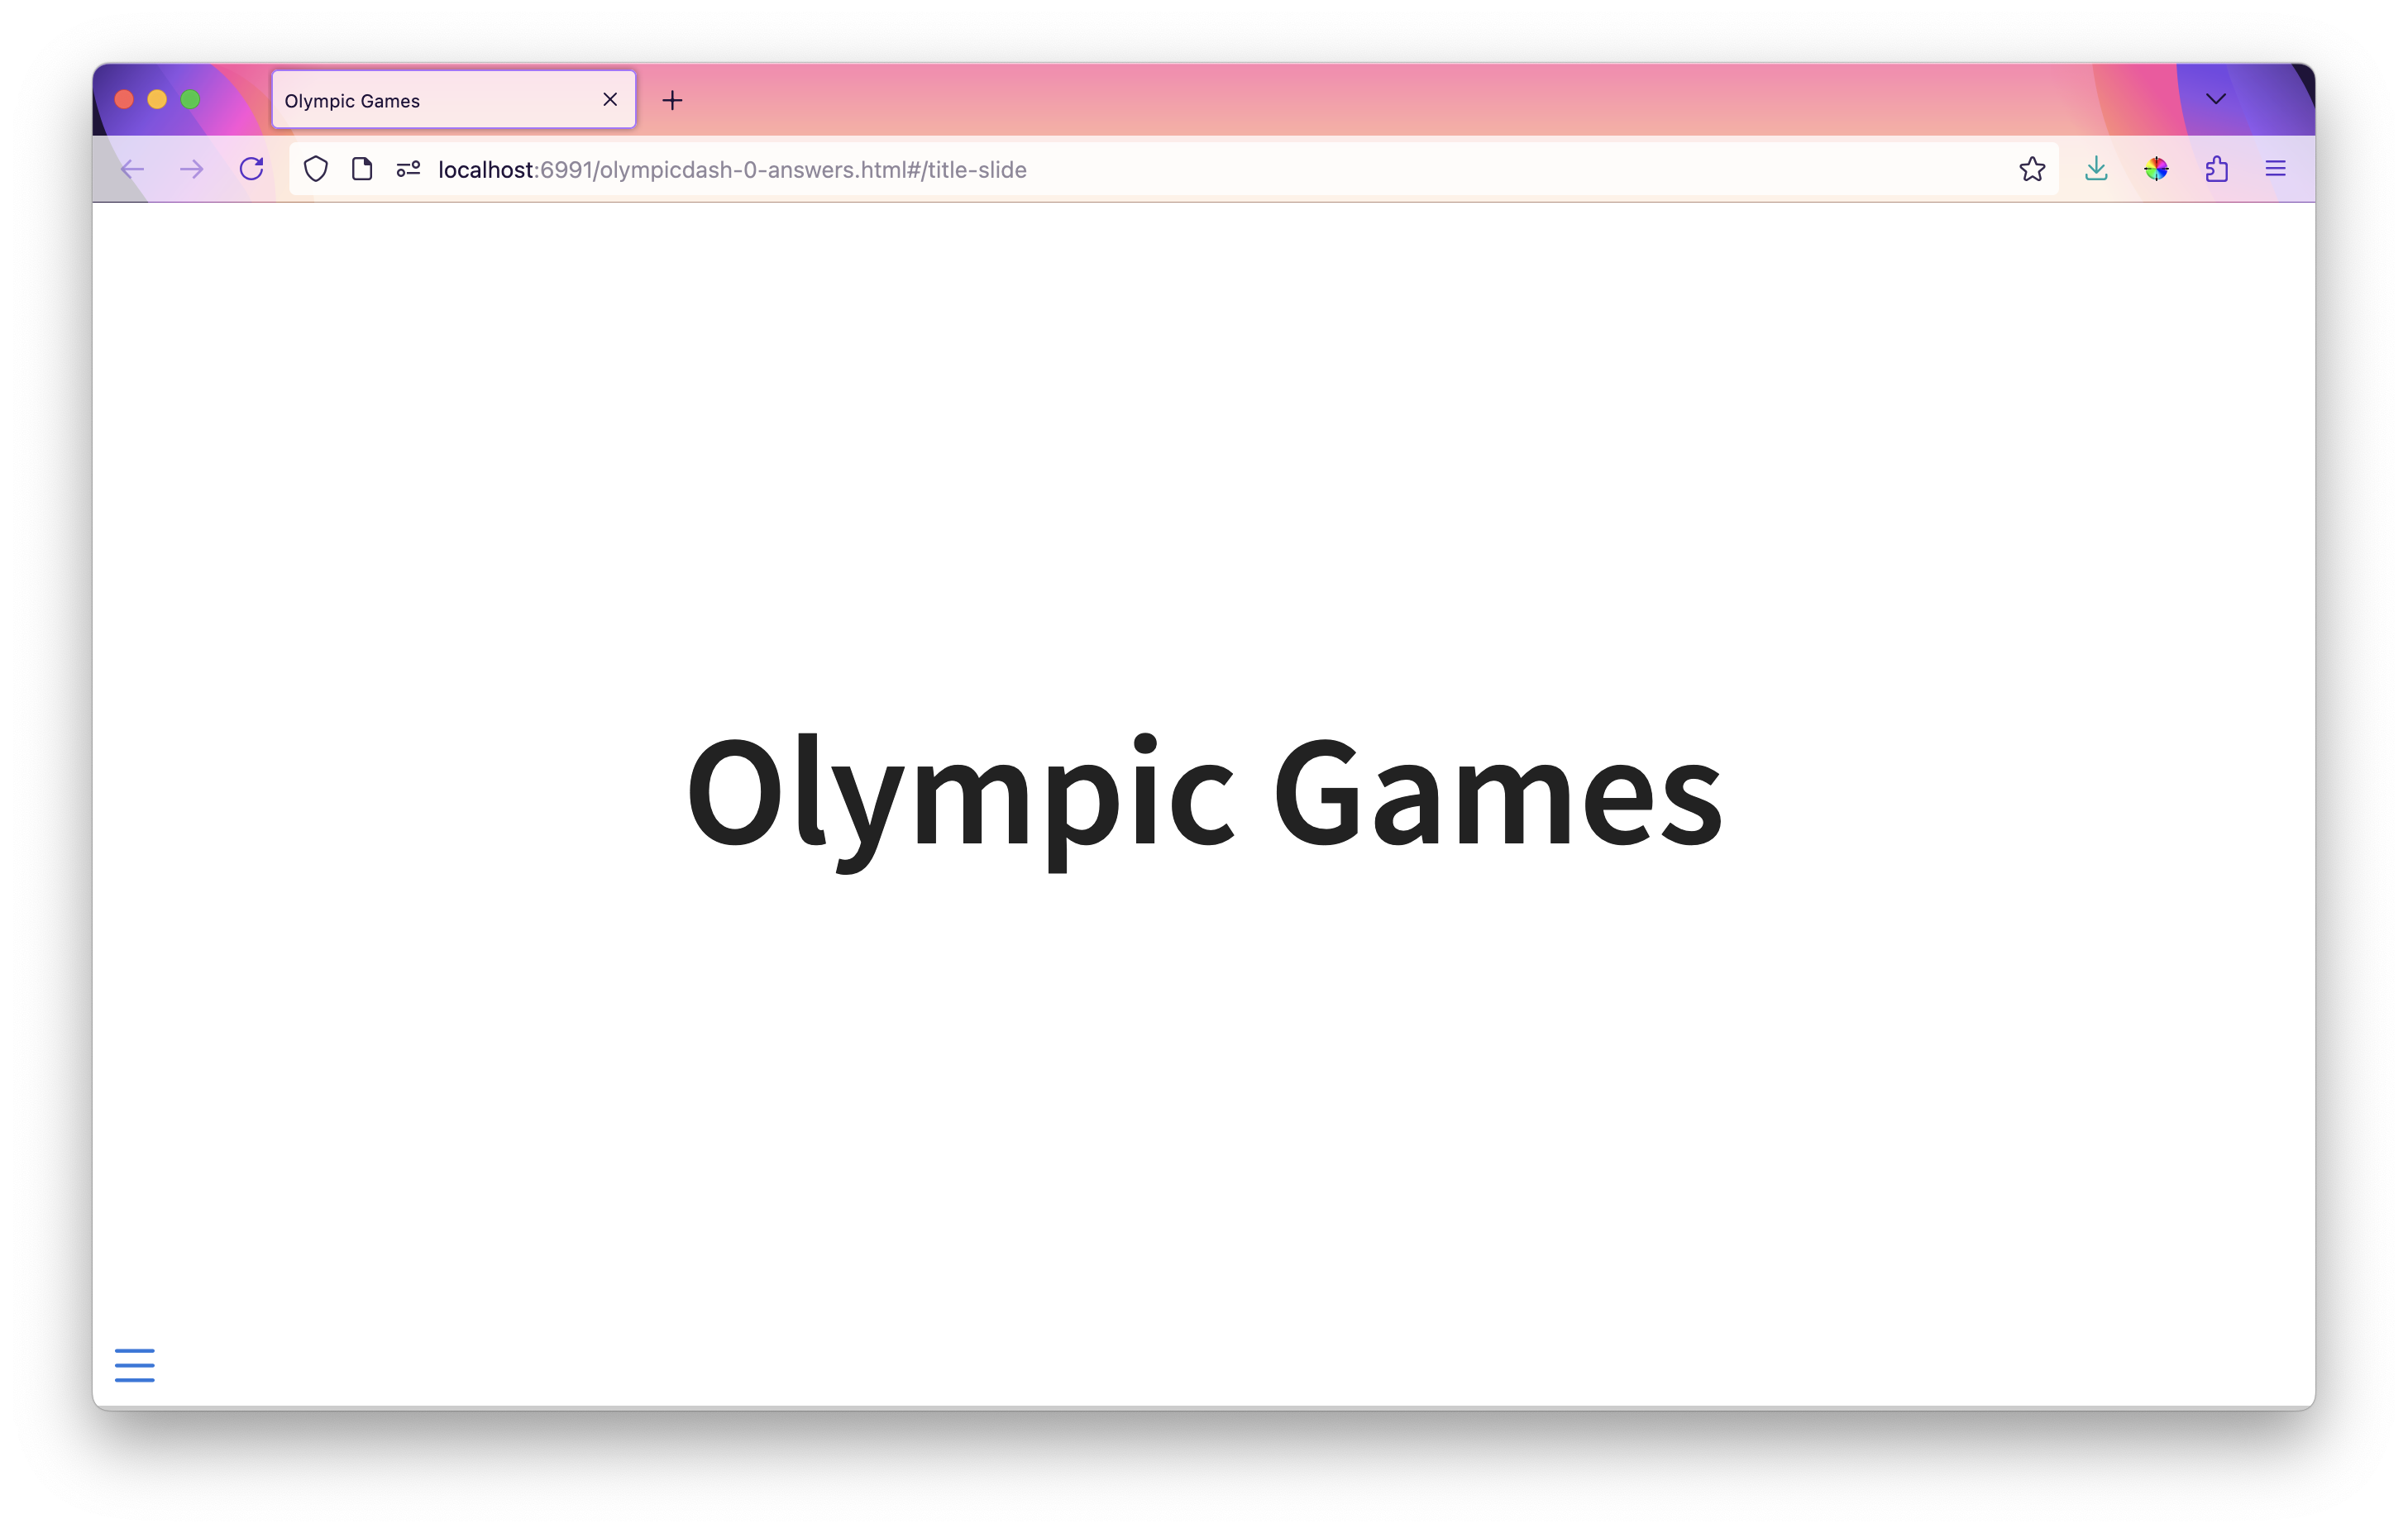Click the reload page button
The width and height of the screenshot is (2408, 1533).
coord(251,169)
